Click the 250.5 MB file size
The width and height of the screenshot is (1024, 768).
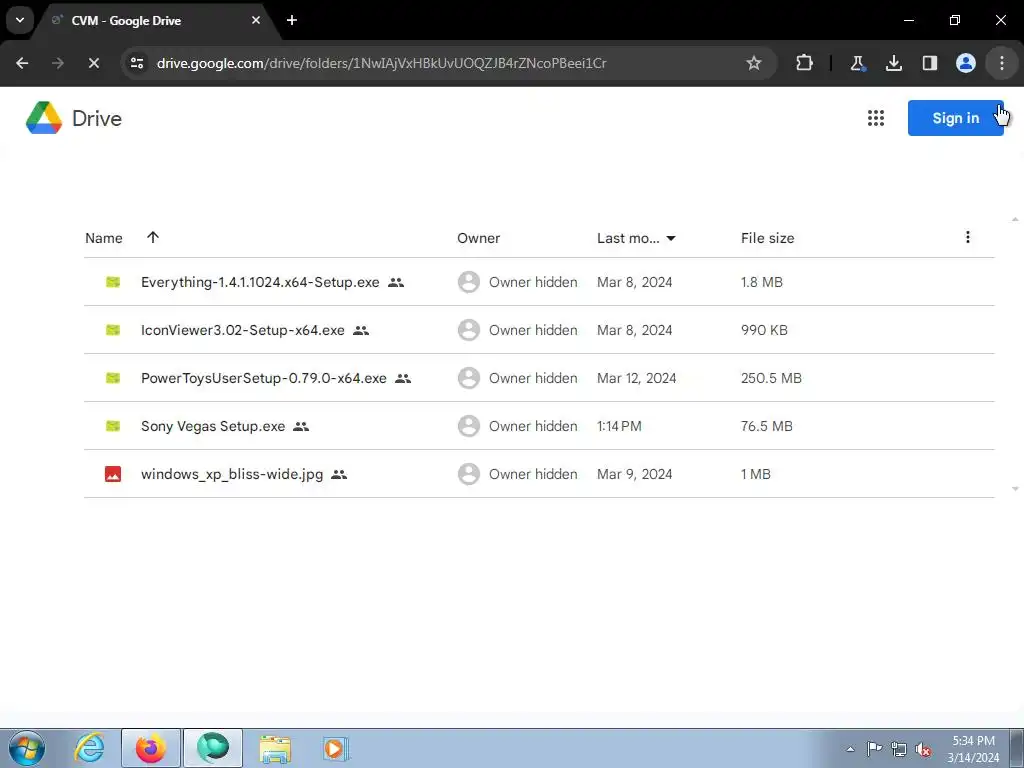(x=771, y=378)
